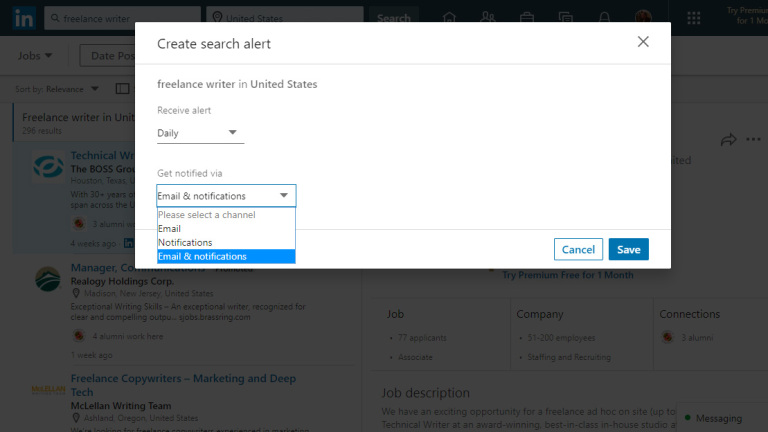This screenshot has height=432, width=768.
Task: Open the Daily receive alert dropdown
Action: [x=200, y=133]
